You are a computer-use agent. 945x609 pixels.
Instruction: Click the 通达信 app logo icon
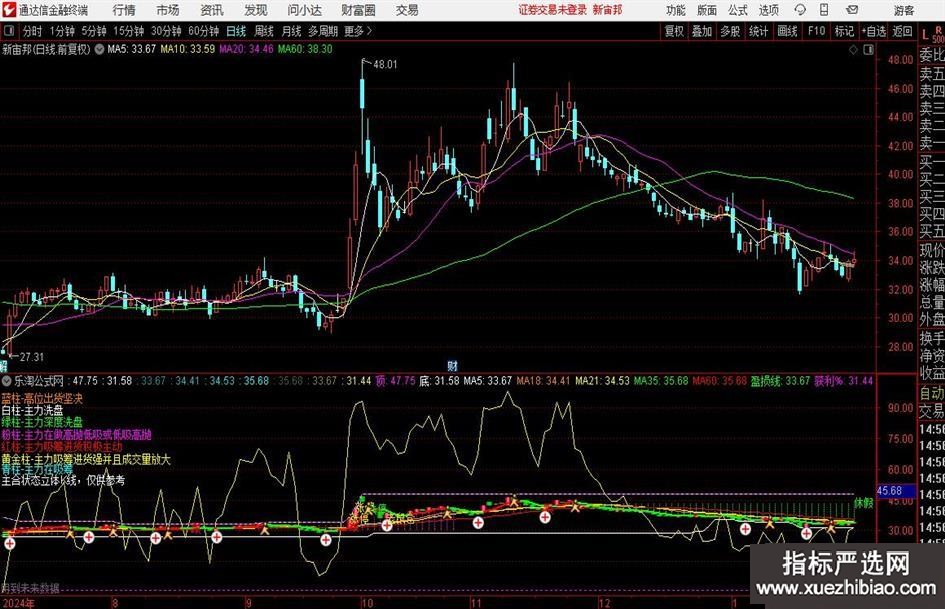point(10,10)
